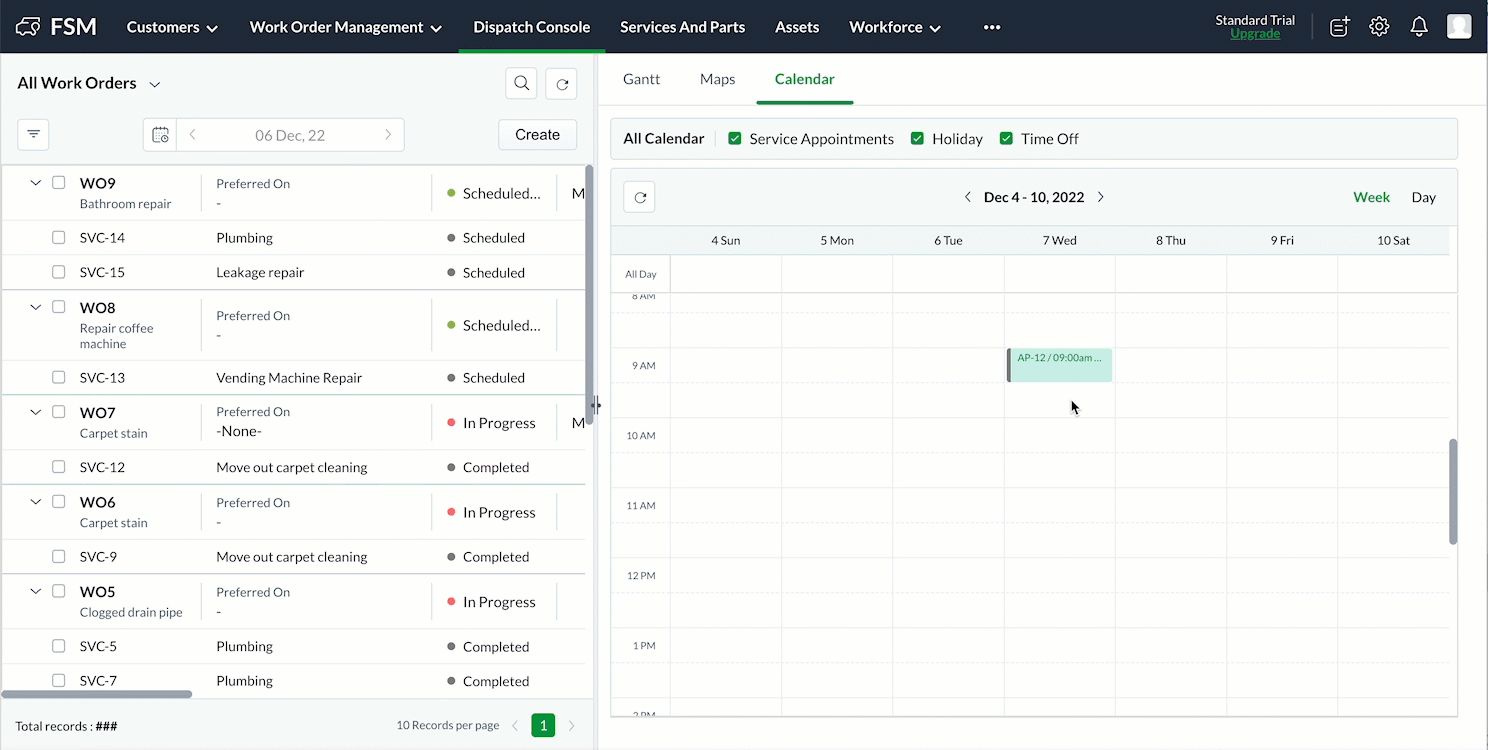Open the settings gear icon
Screen dimensions: 1488x750
pos(1379,27)
